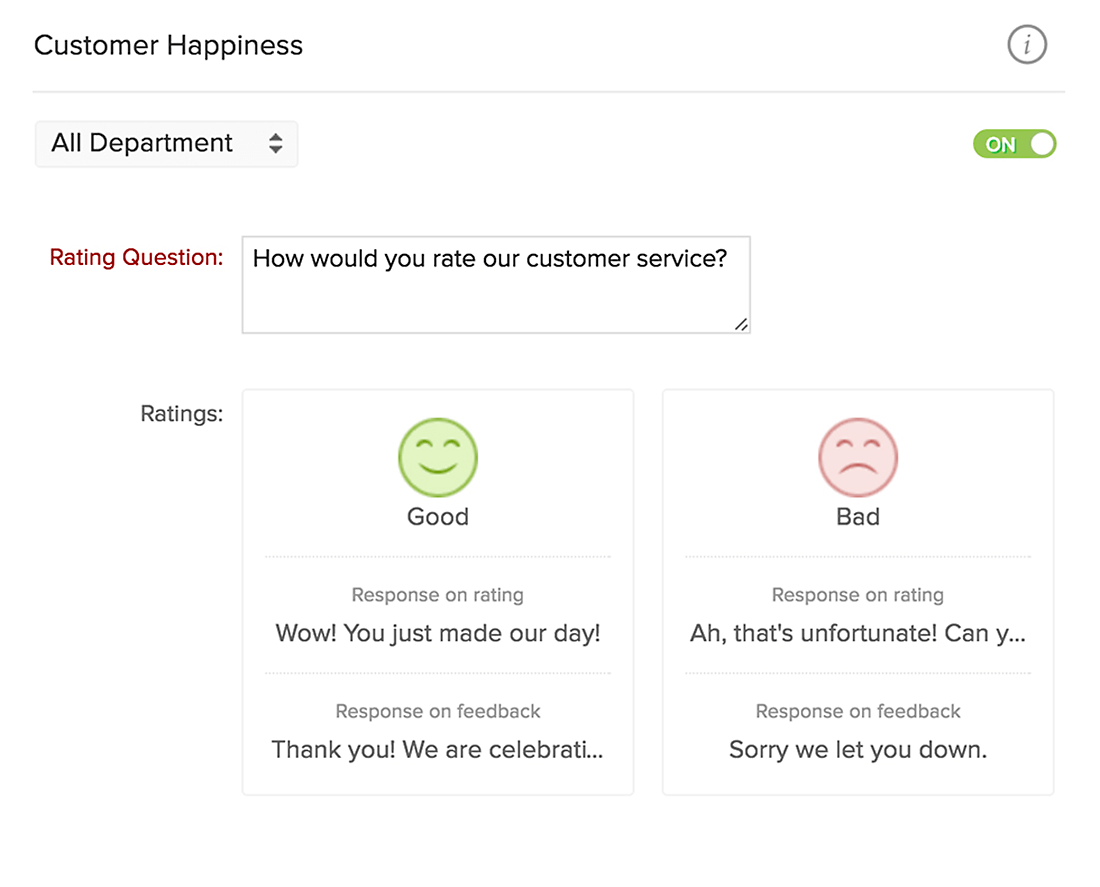The height and width of the screenshot is (887, 1100).
Task: Click "Response on feedback" under Good
Action: (x=438, y=711)
